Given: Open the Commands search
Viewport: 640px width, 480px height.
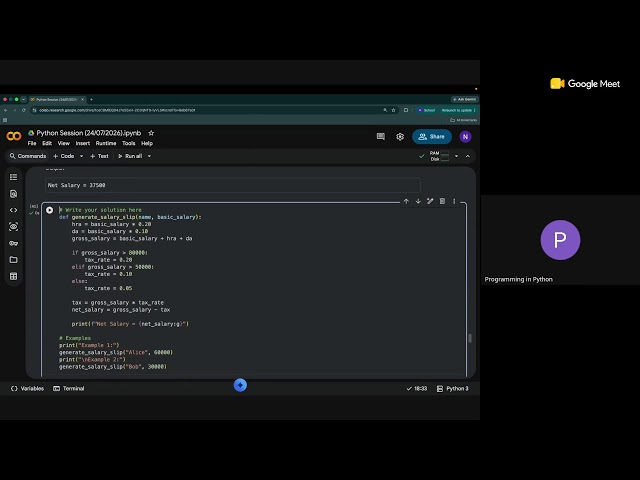Looking at the screenshot, I should (x=28, y=156).
